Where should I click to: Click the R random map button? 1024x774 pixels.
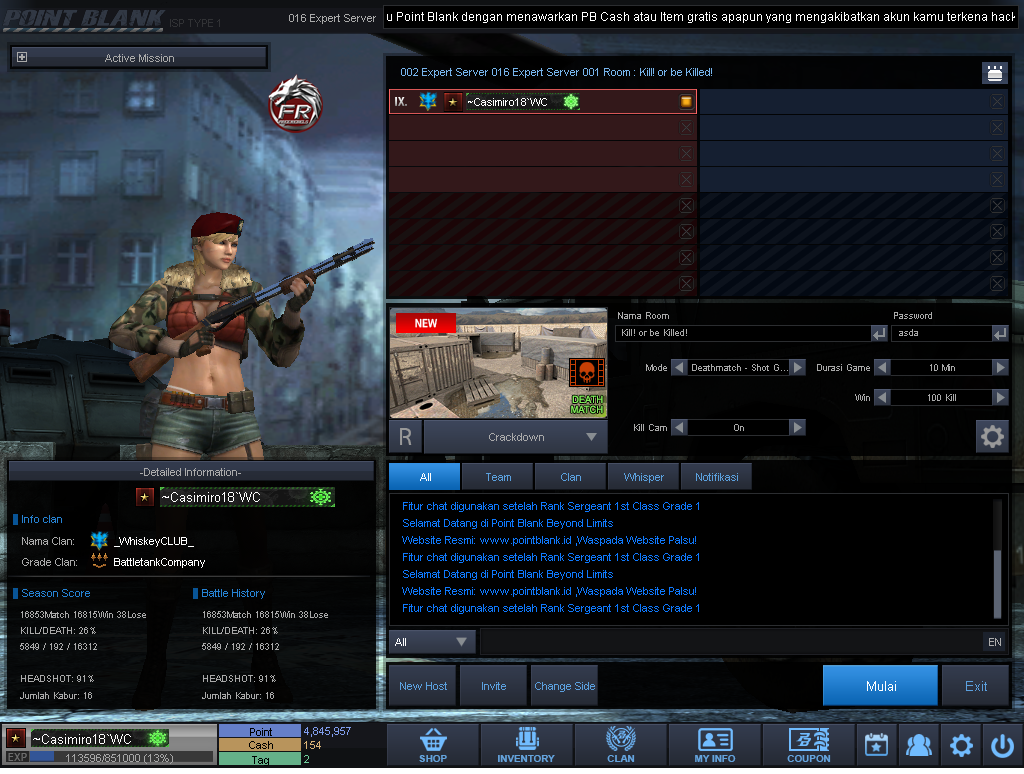406,437
